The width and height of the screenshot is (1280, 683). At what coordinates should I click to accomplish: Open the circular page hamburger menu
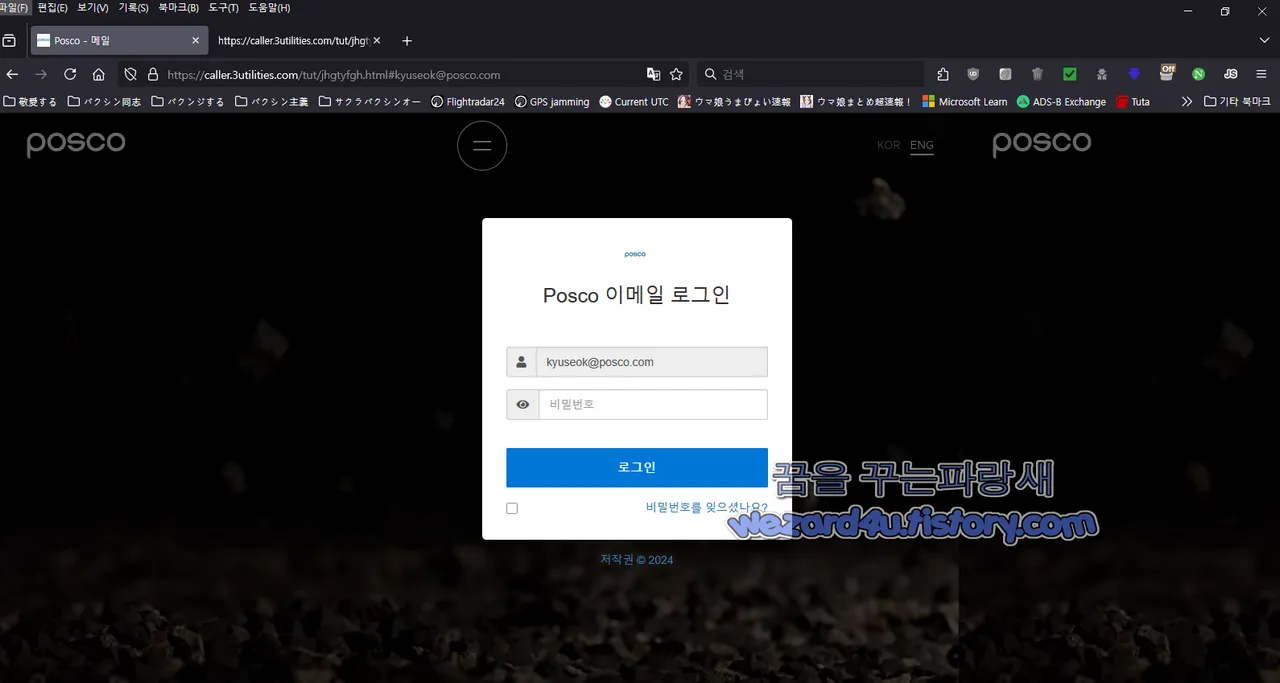pyautogui.click(x=482, y=146)
